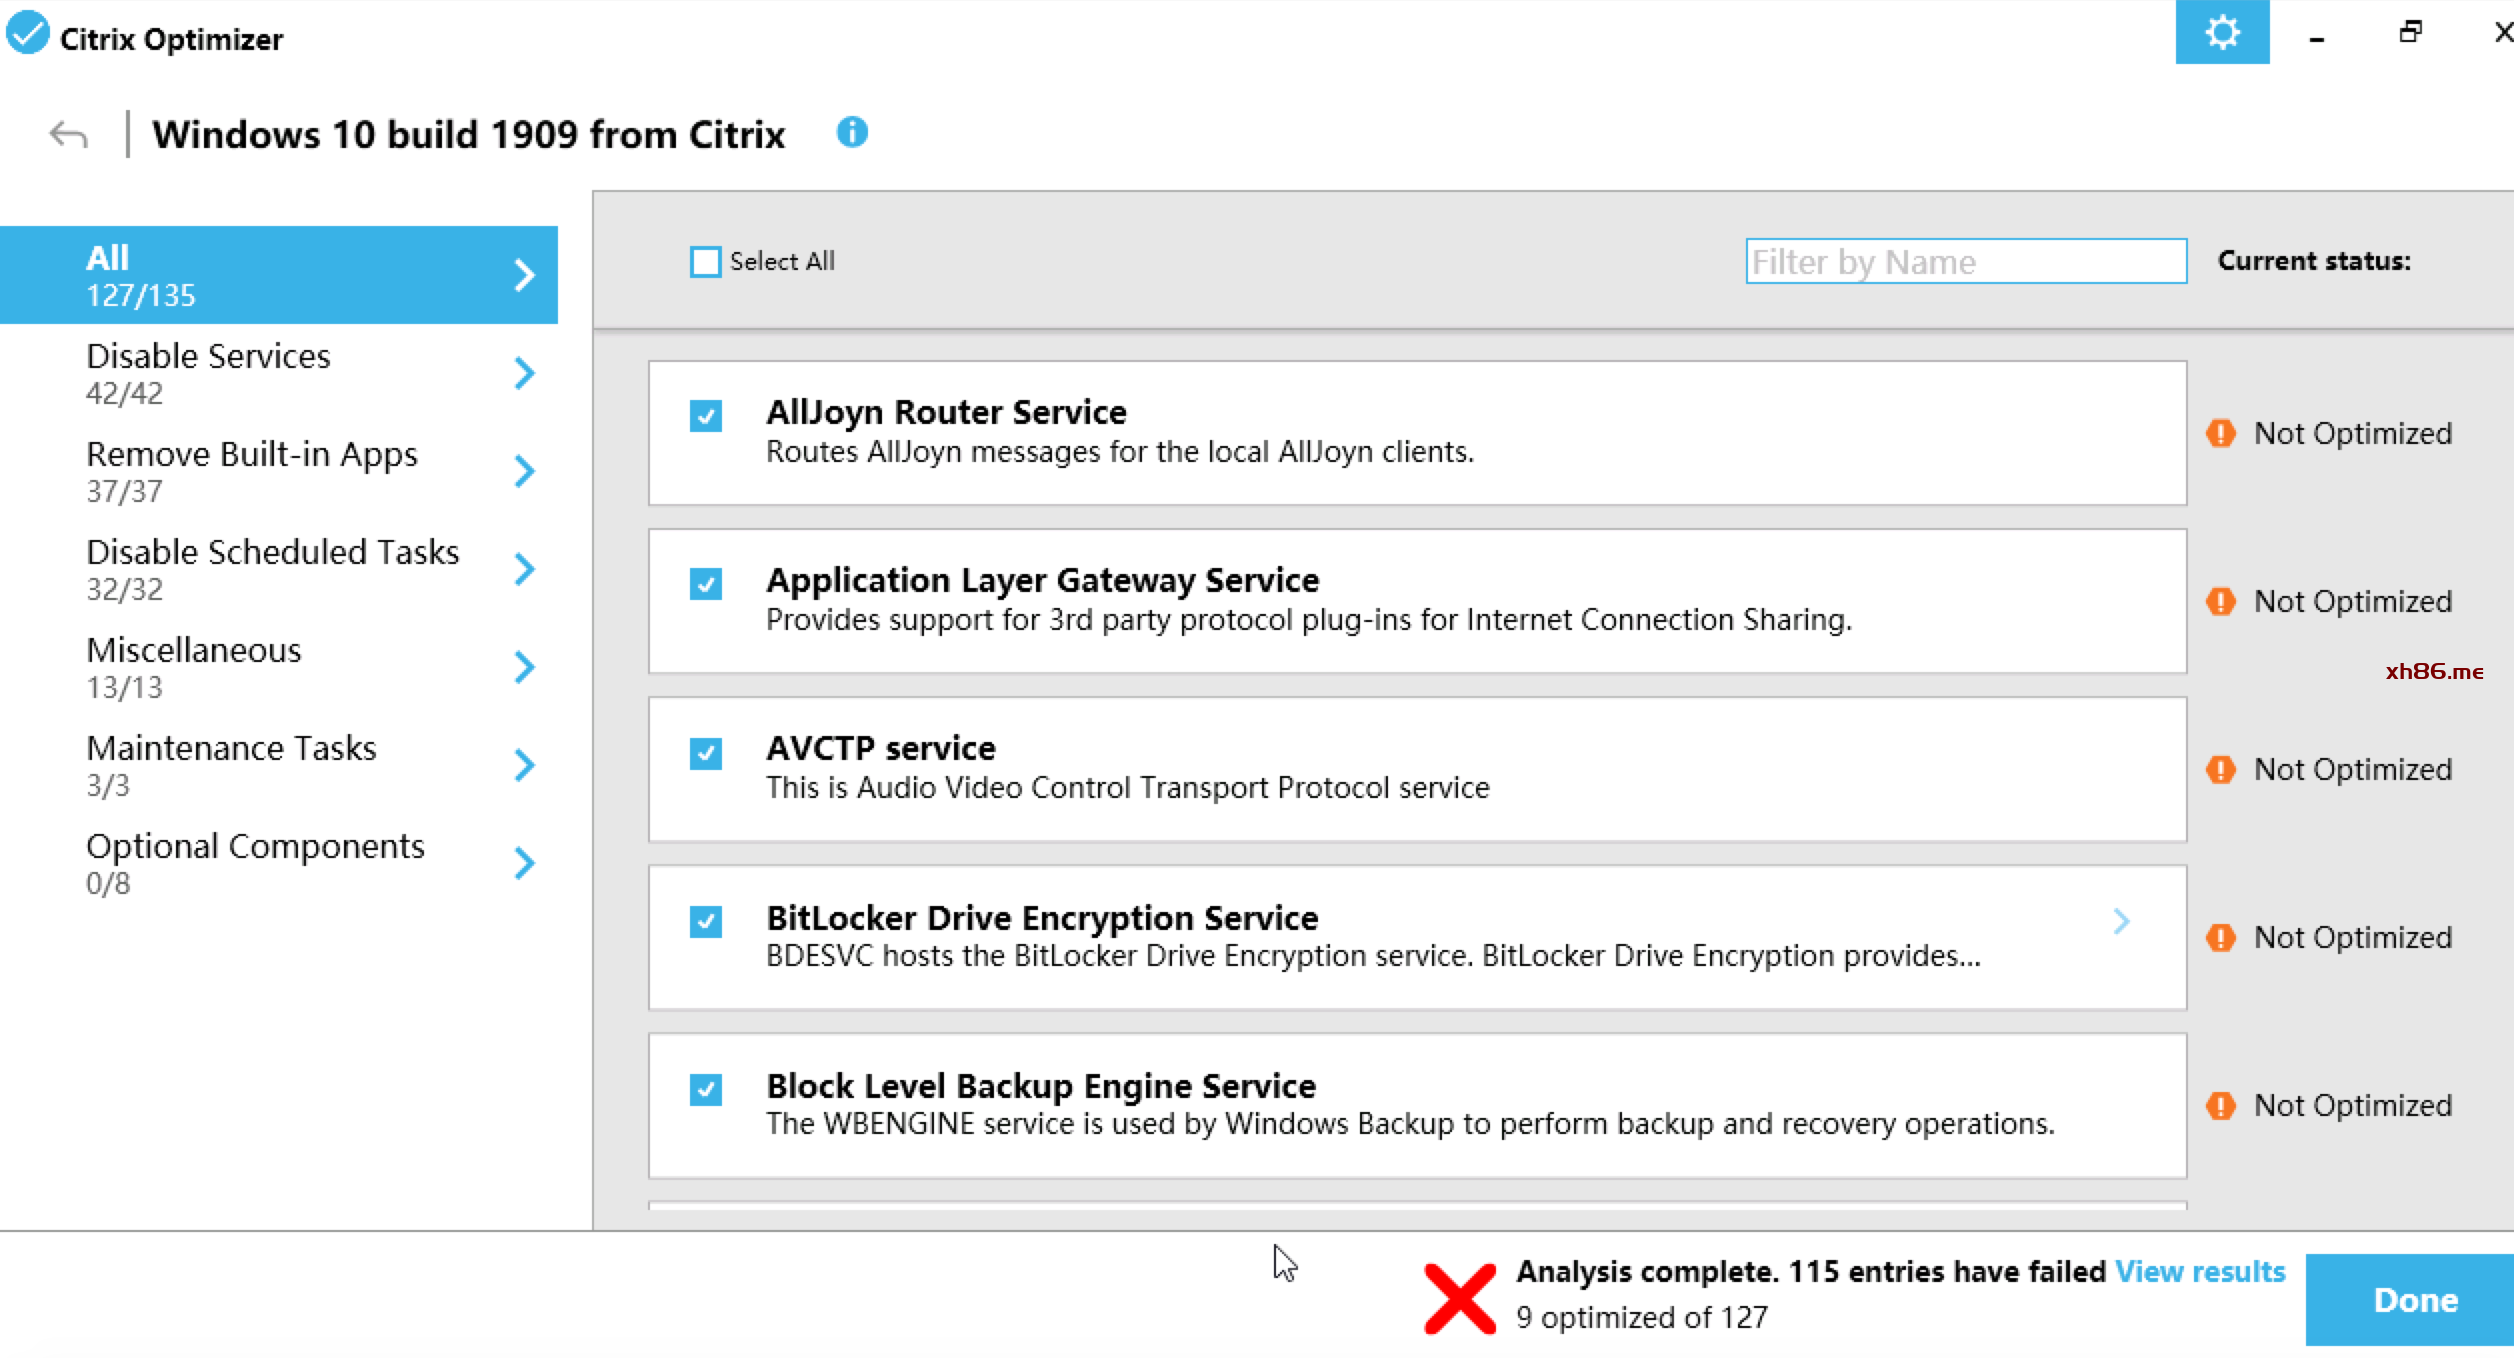Select the Disable Services category
Screen dimensions: 2514x1358
pyautogui.click(x=279, y=373)
